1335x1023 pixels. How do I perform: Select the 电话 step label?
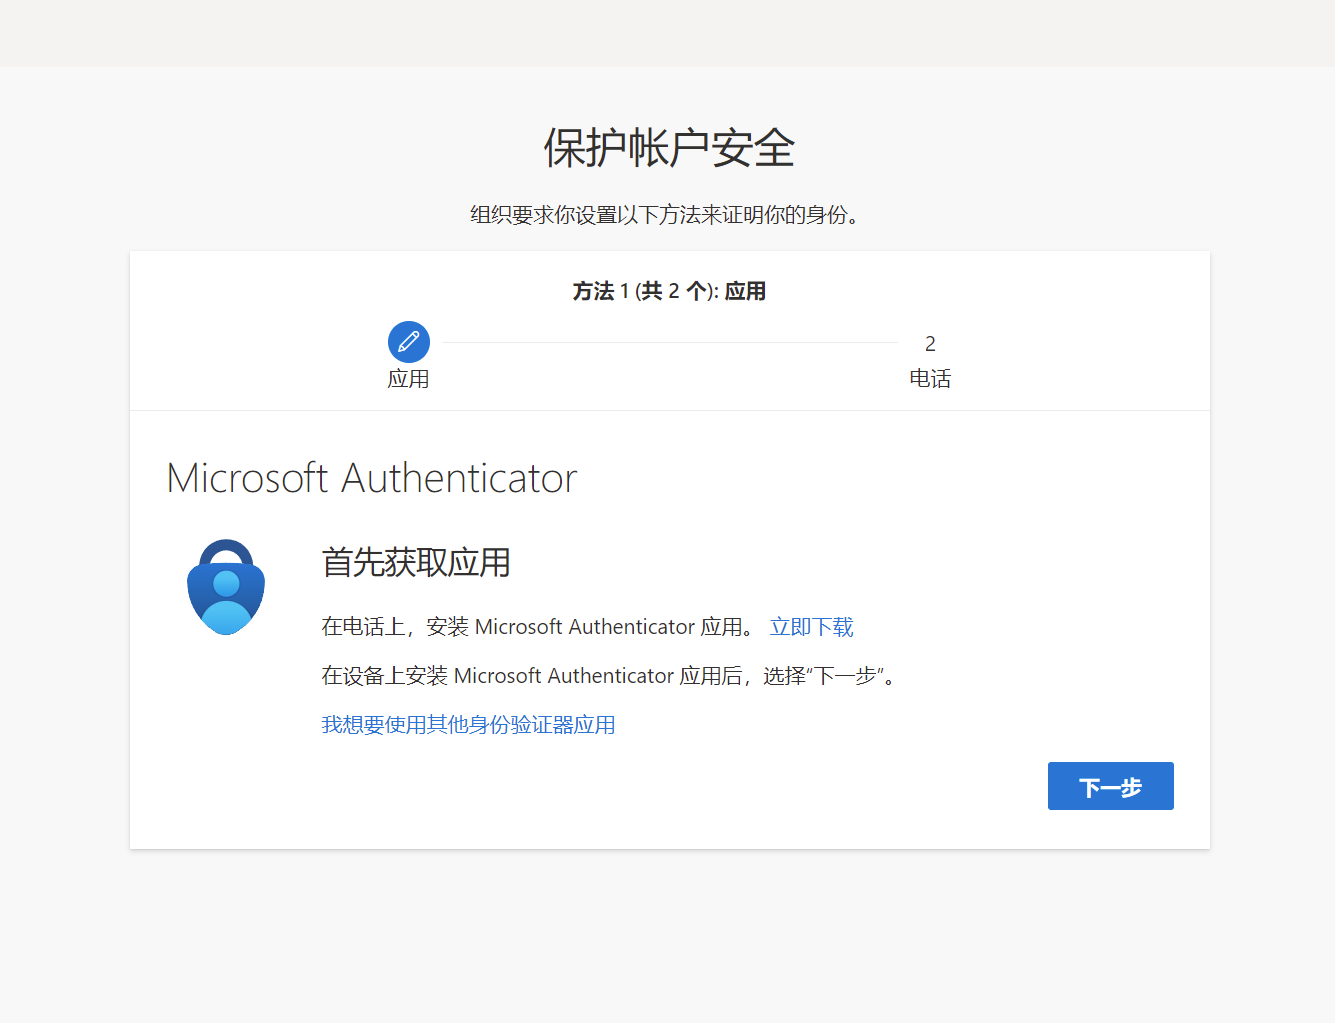click(930, 379)
